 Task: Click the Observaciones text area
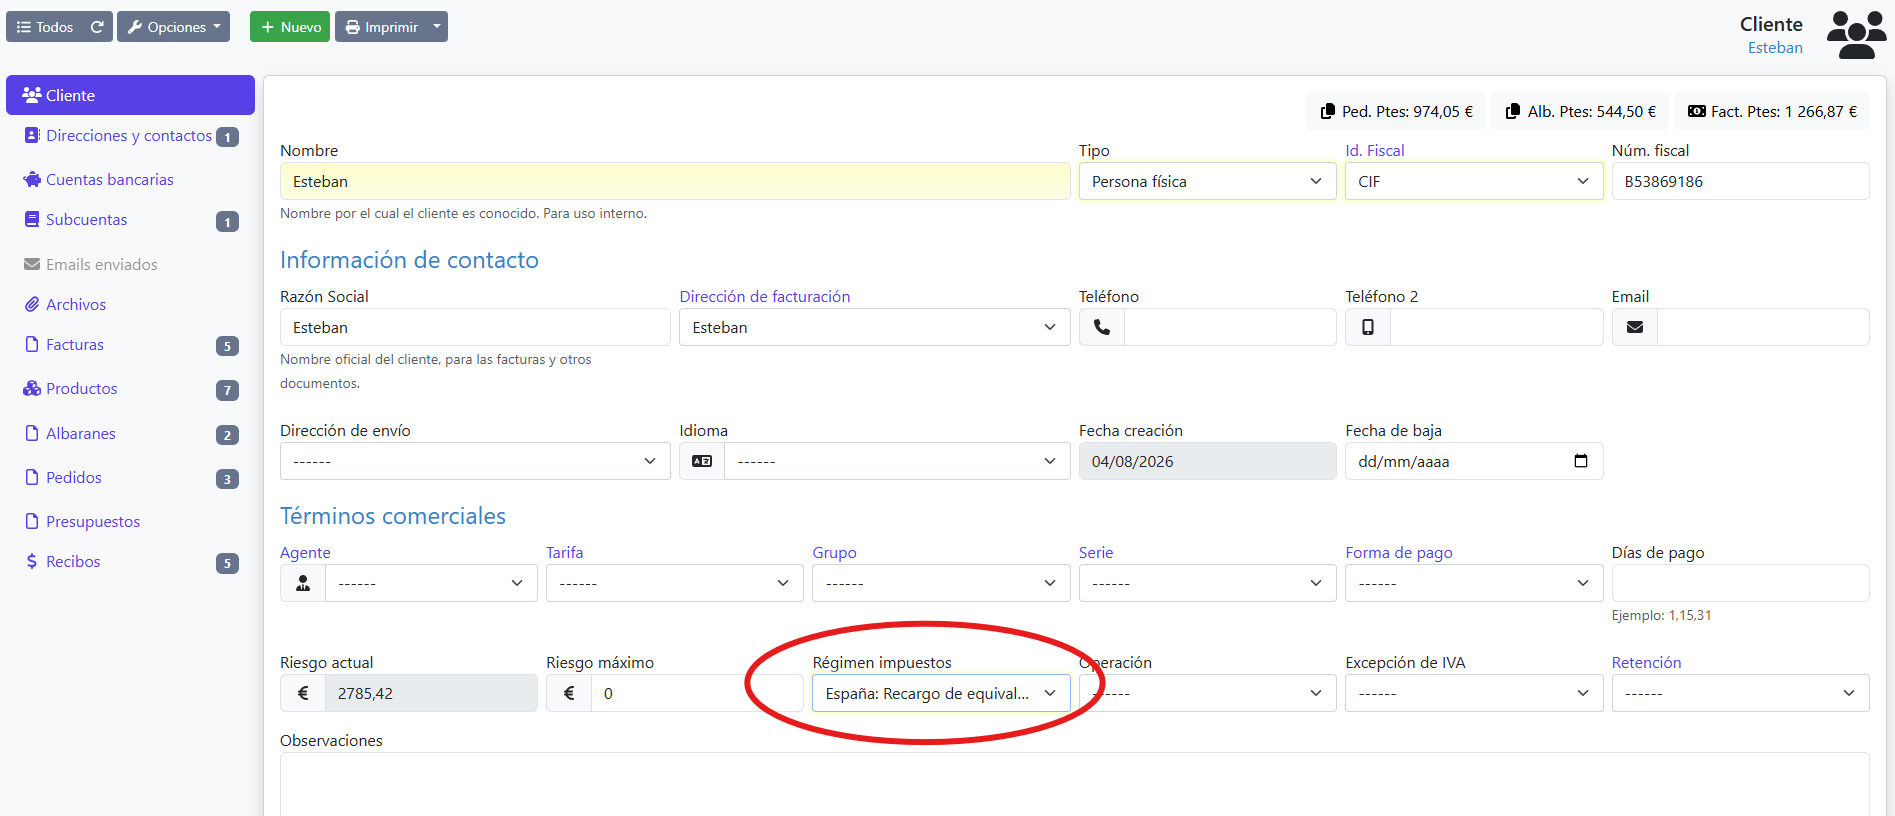pos(1074,785)
